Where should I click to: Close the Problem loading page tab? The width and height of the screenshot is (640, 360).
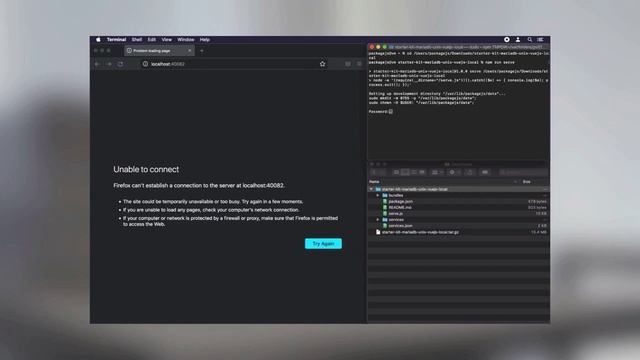coord(190,51)
